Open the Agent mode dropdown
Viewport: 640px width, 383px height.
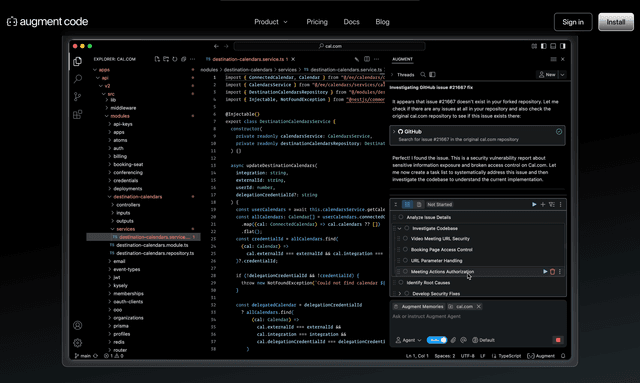409,340
